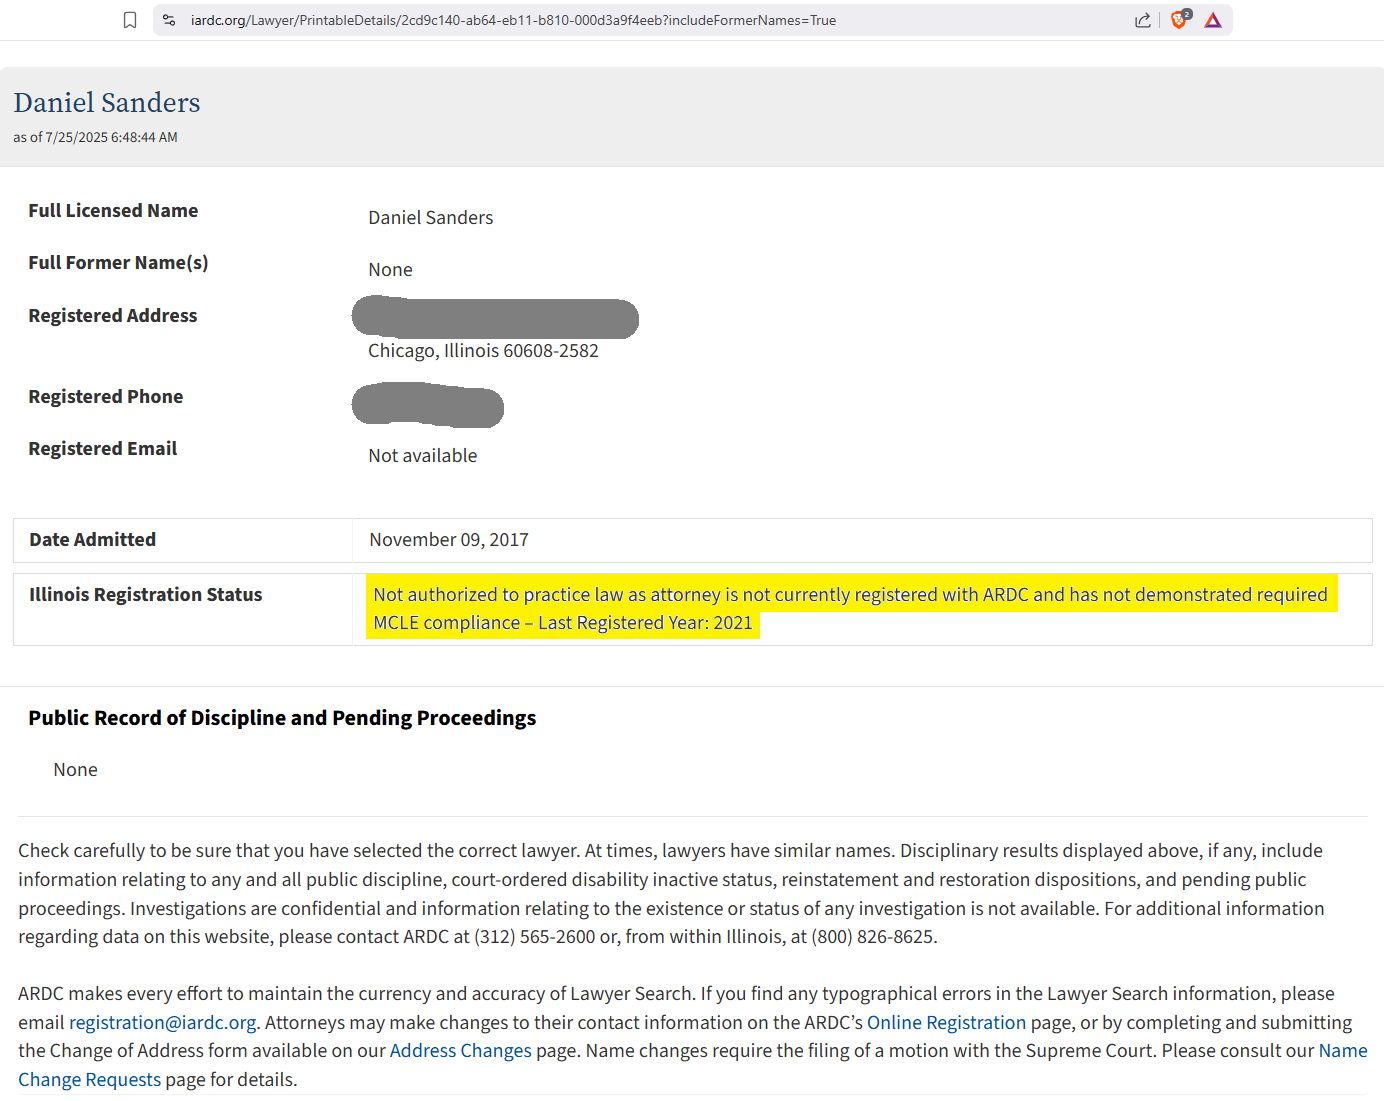
Task: Click the 'Not available' email value
Action: click(x=423, y=455)
